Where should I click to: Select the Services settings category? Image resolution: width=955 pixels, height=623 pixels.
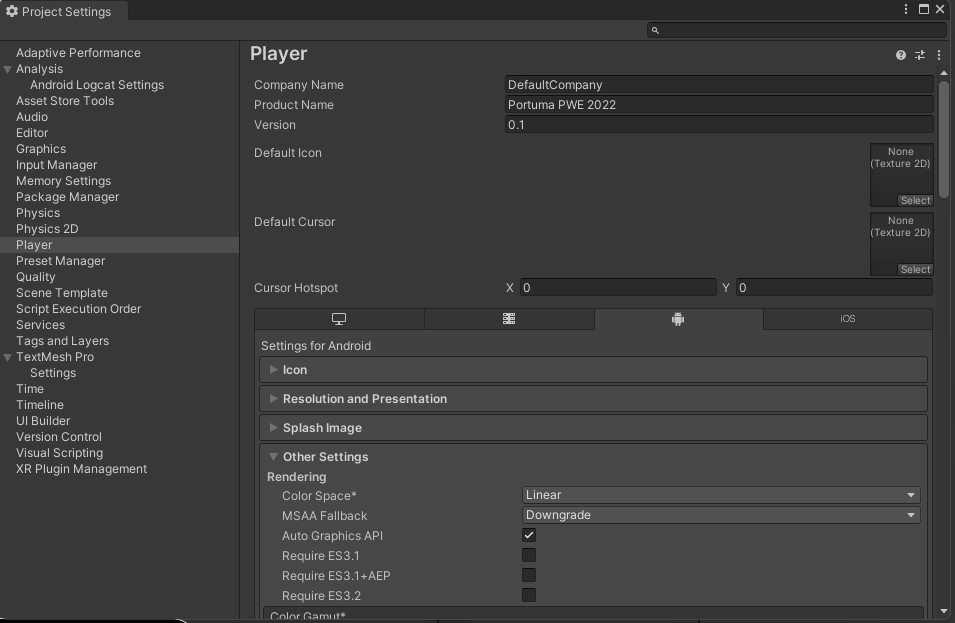(x=40, y=325)
